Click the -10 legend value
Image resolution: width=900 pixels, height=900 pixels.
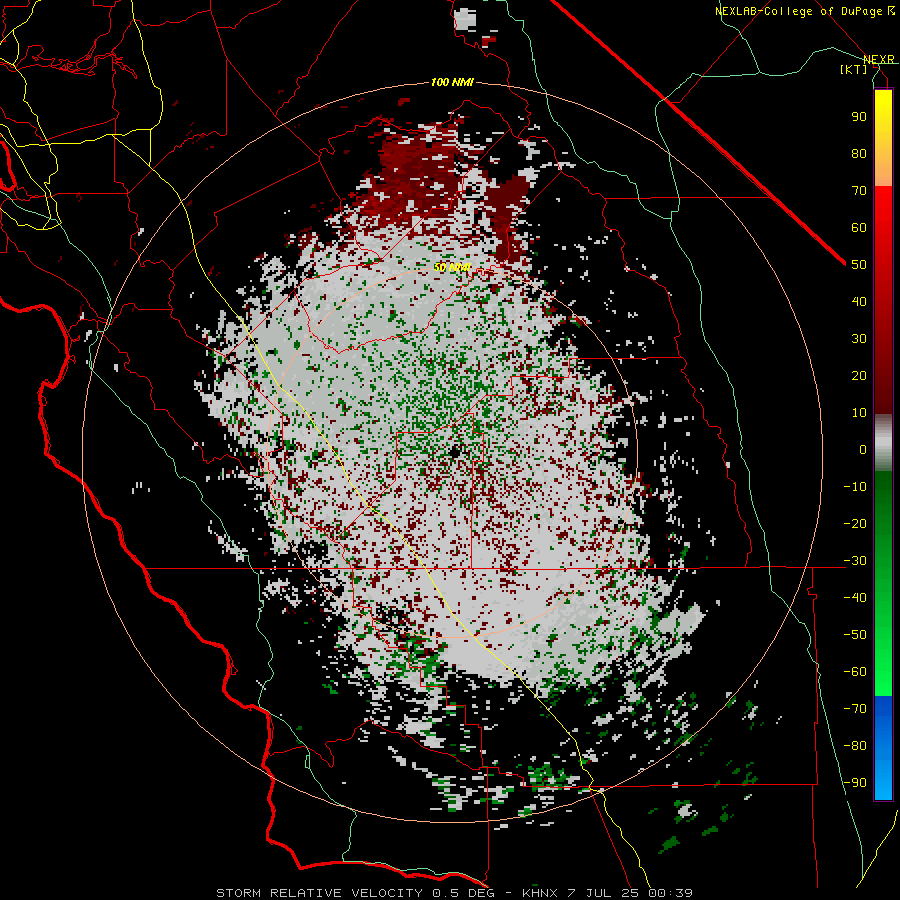(855, 487)
